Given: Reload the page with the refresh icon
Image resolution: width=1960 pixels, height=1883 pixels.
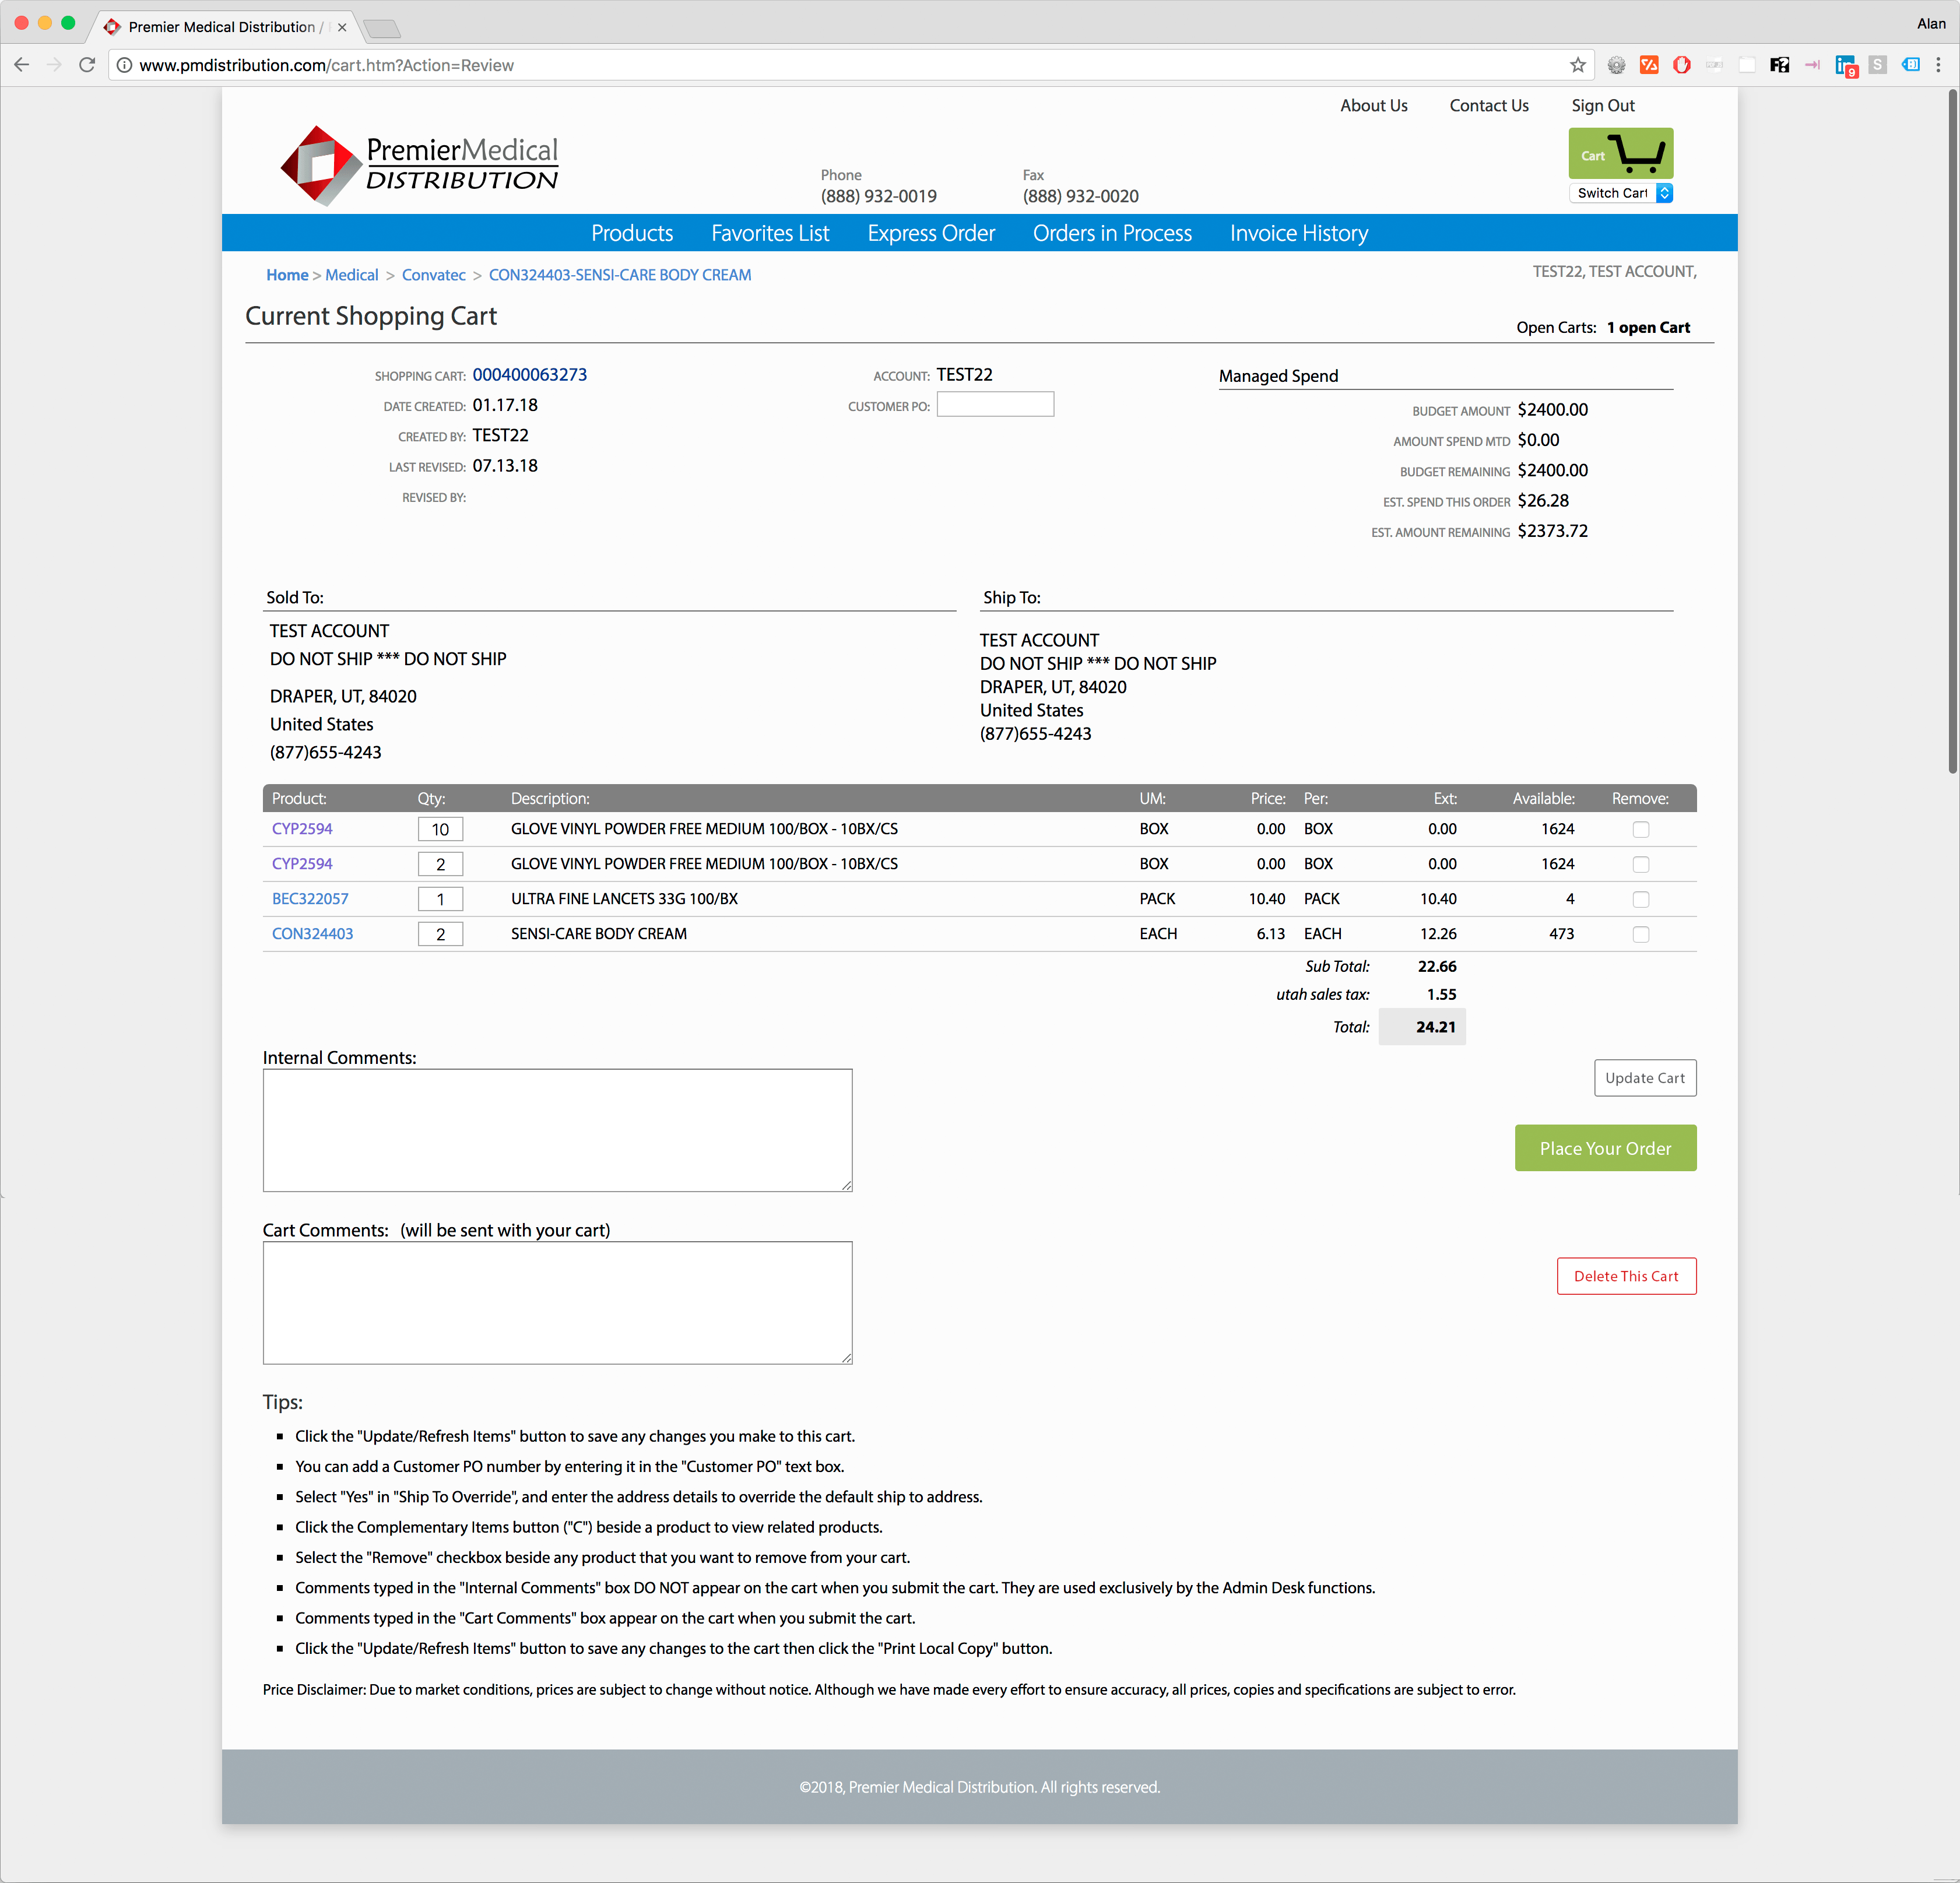Looking at the screenshot, I should [x=87, y=65].
